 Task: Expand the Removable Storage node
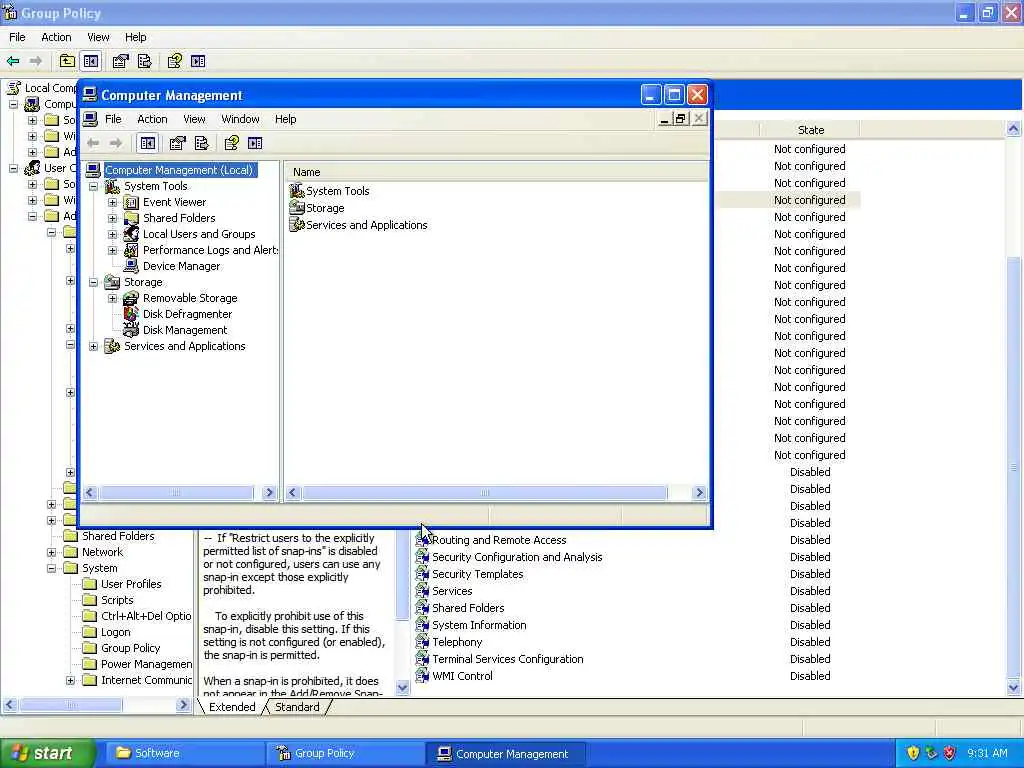(112, 298)
